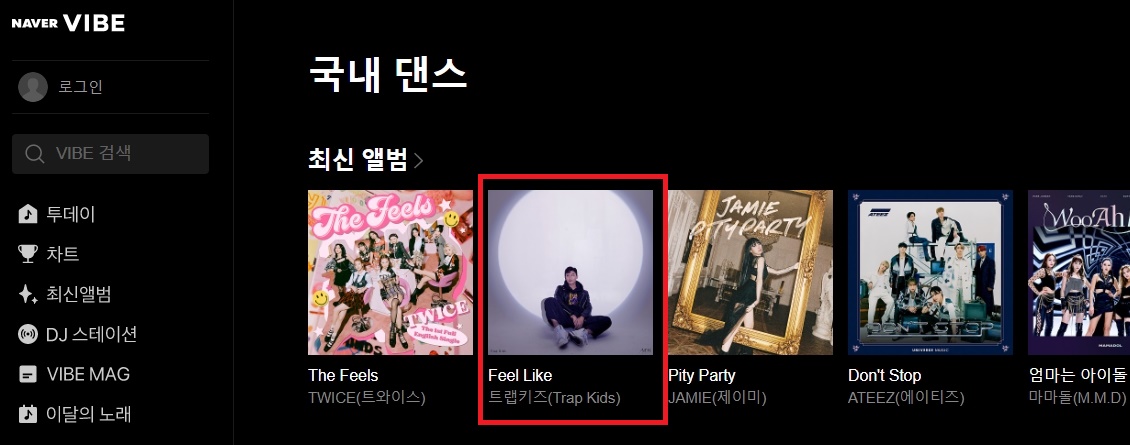Open JAMIE Pity Party album cover
The image size is (1130, 445).
pyautogui.click(x=750, y=273)
